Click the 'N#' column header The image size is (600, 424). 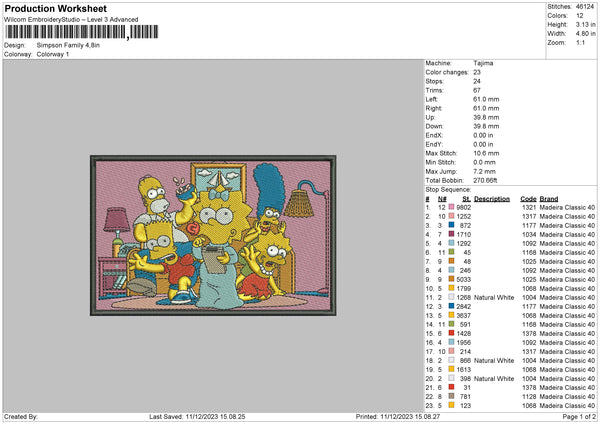[442, 199]
